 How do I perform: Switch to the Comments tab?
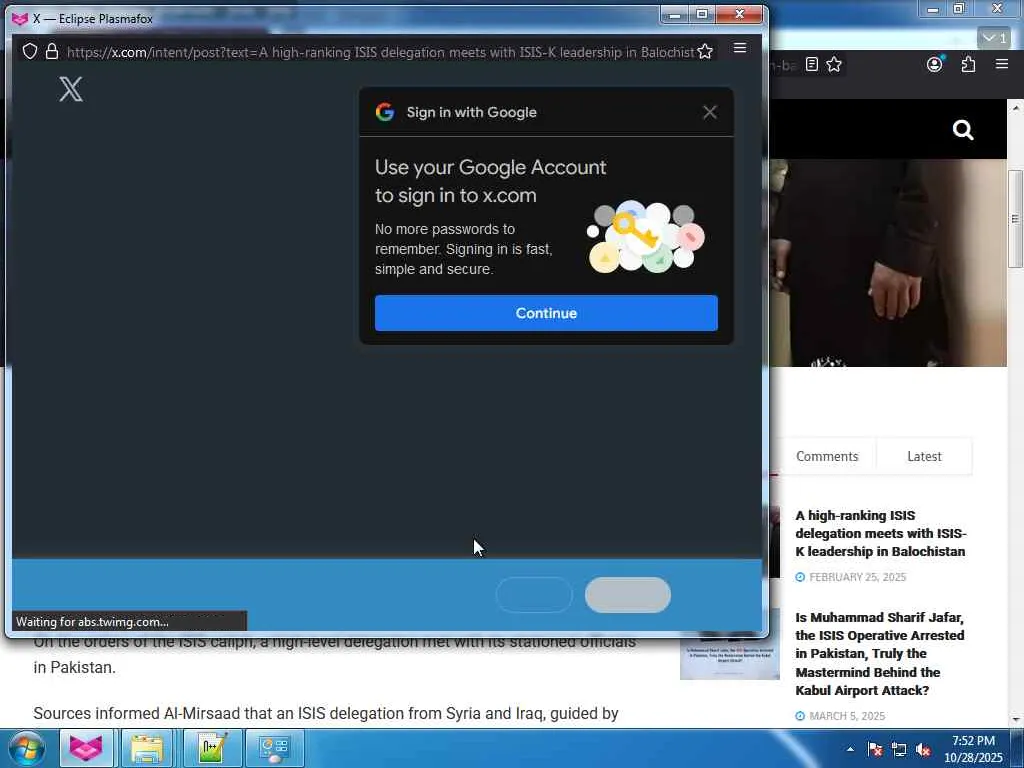[827, 456]
